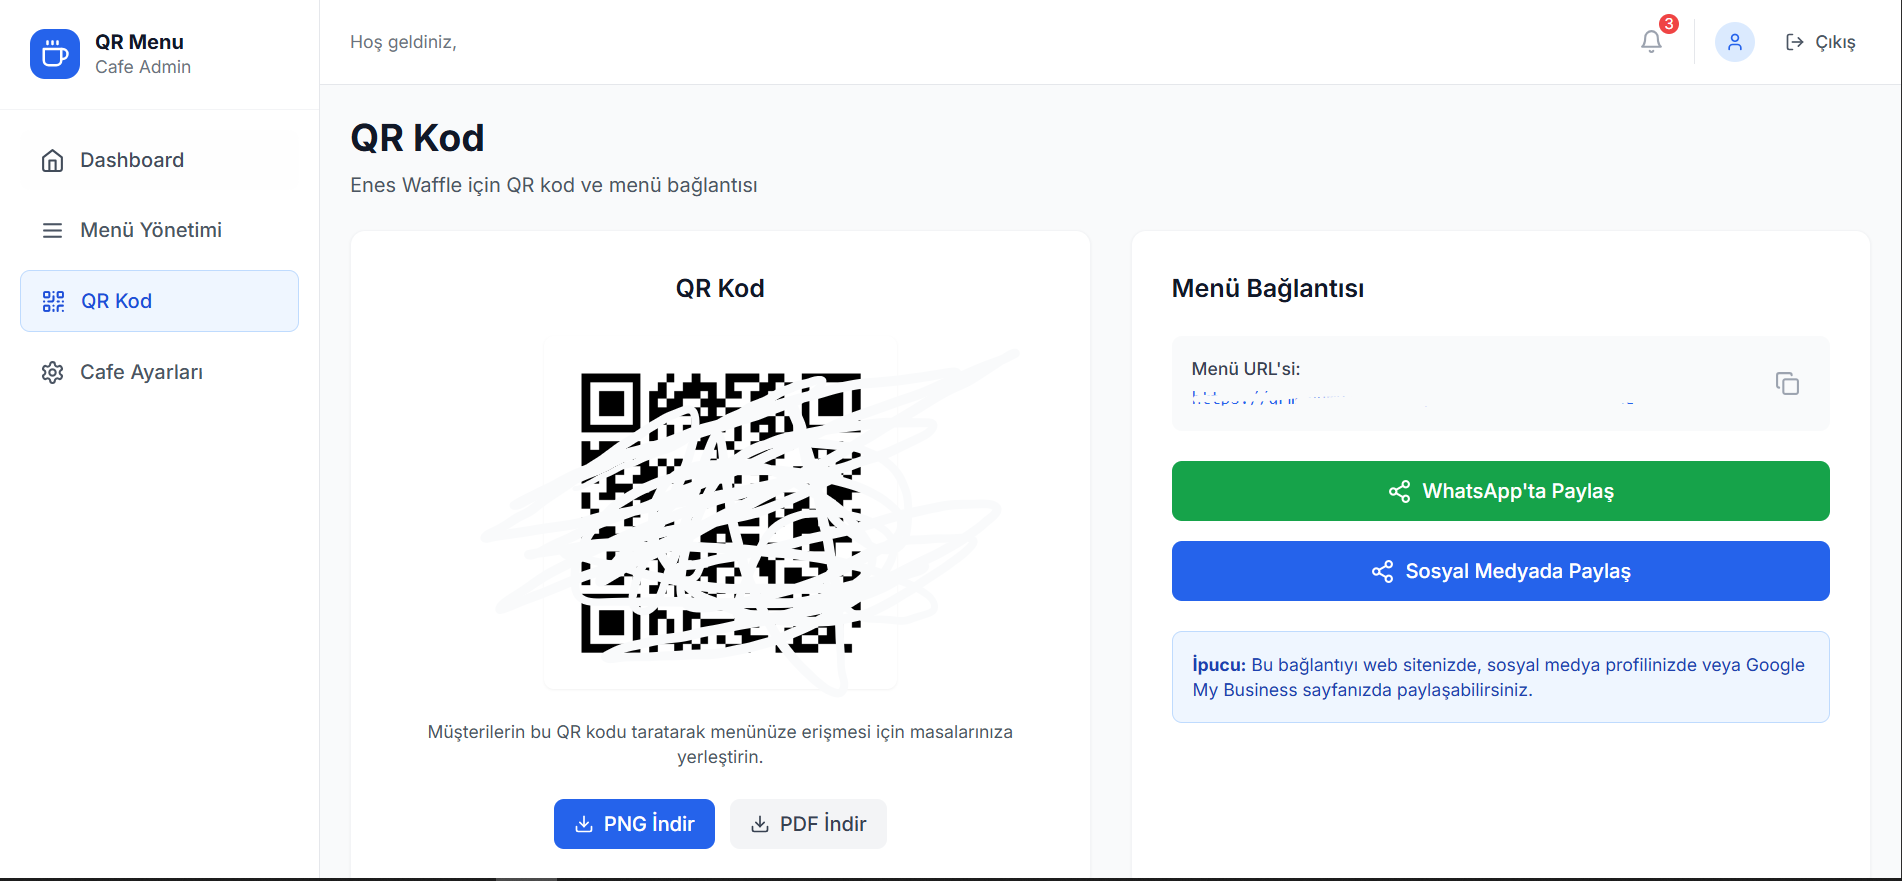Click the QR Kod sidebar icon
This screenshot has width=1902, height=881.
[x=54, y=301]
